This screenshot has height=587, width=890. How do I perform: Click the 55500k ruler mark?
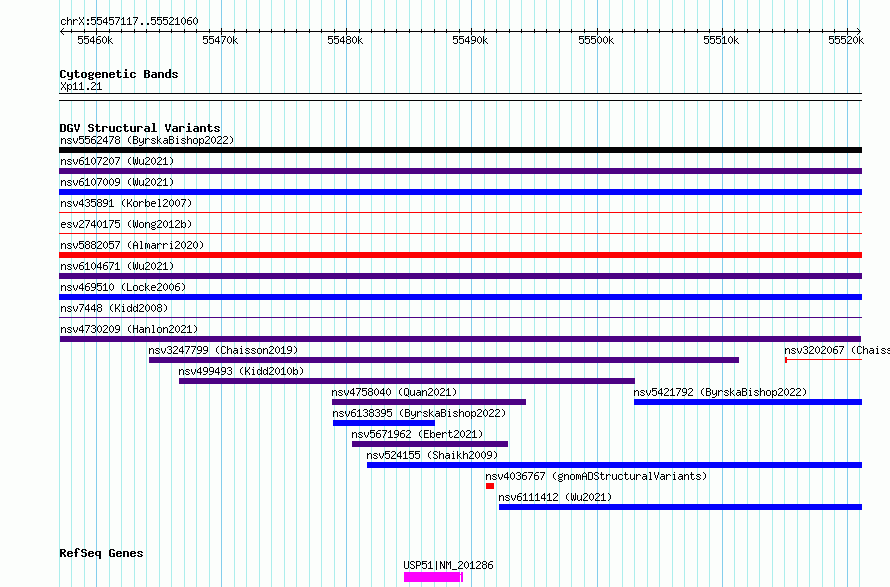596,40
